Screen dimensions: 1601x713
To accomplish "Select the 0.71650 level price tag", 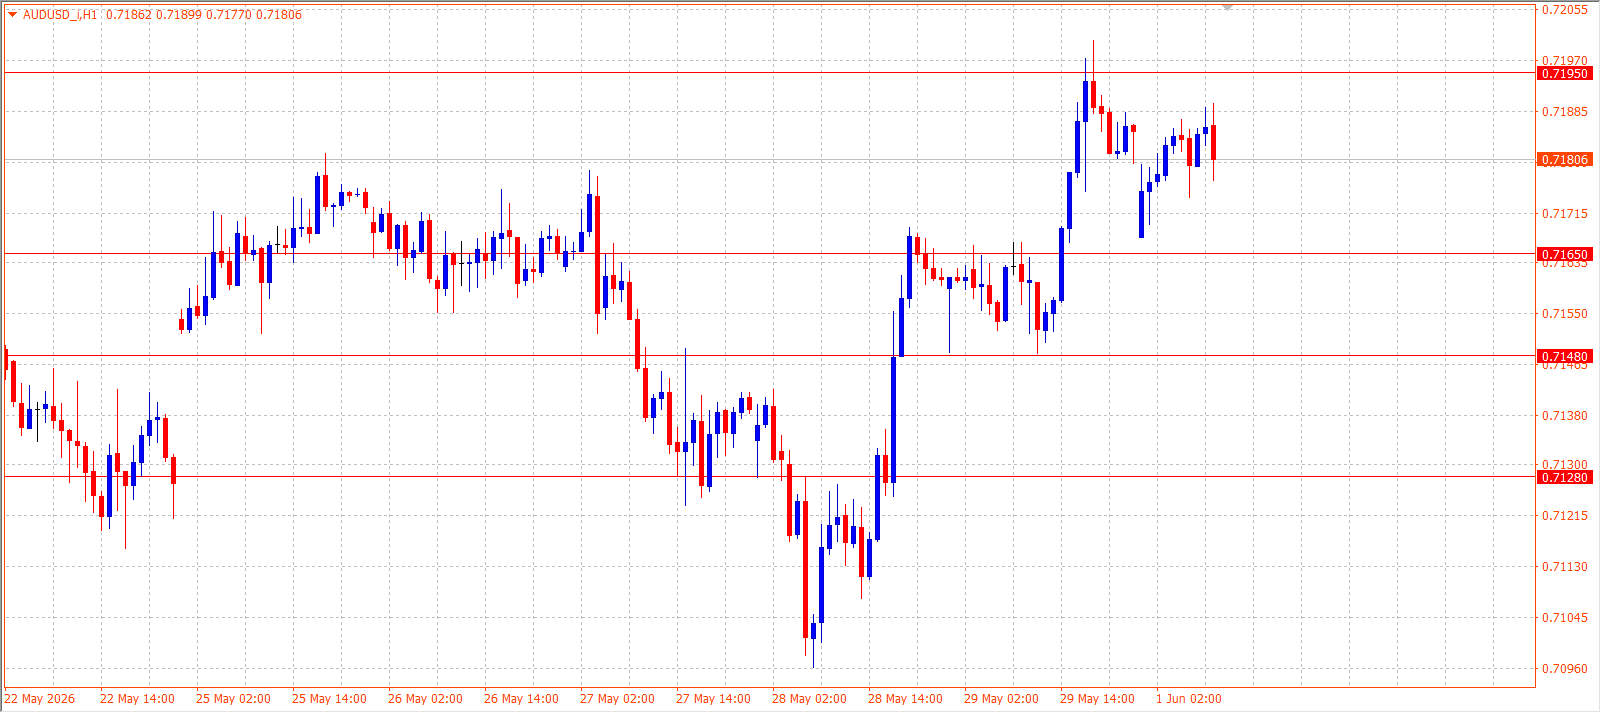I will (x=1564, y=255).
